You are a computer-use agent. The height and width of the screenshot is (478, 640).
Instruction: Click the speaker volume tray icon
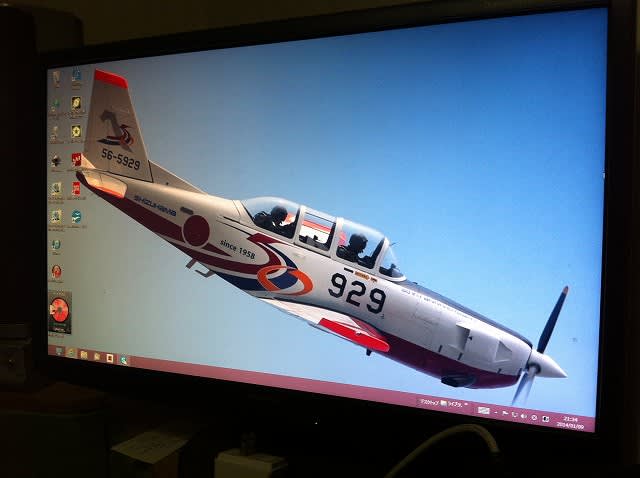(x=524, y=416)
